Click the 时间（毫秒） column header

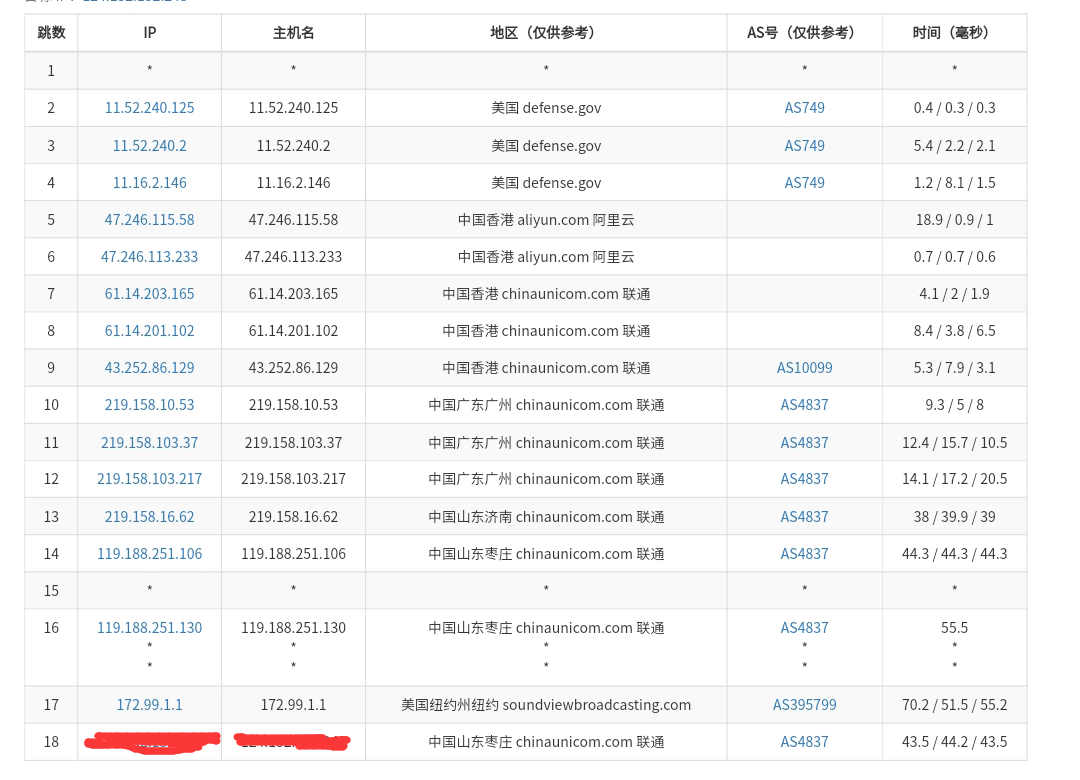(x=955, y=33)
